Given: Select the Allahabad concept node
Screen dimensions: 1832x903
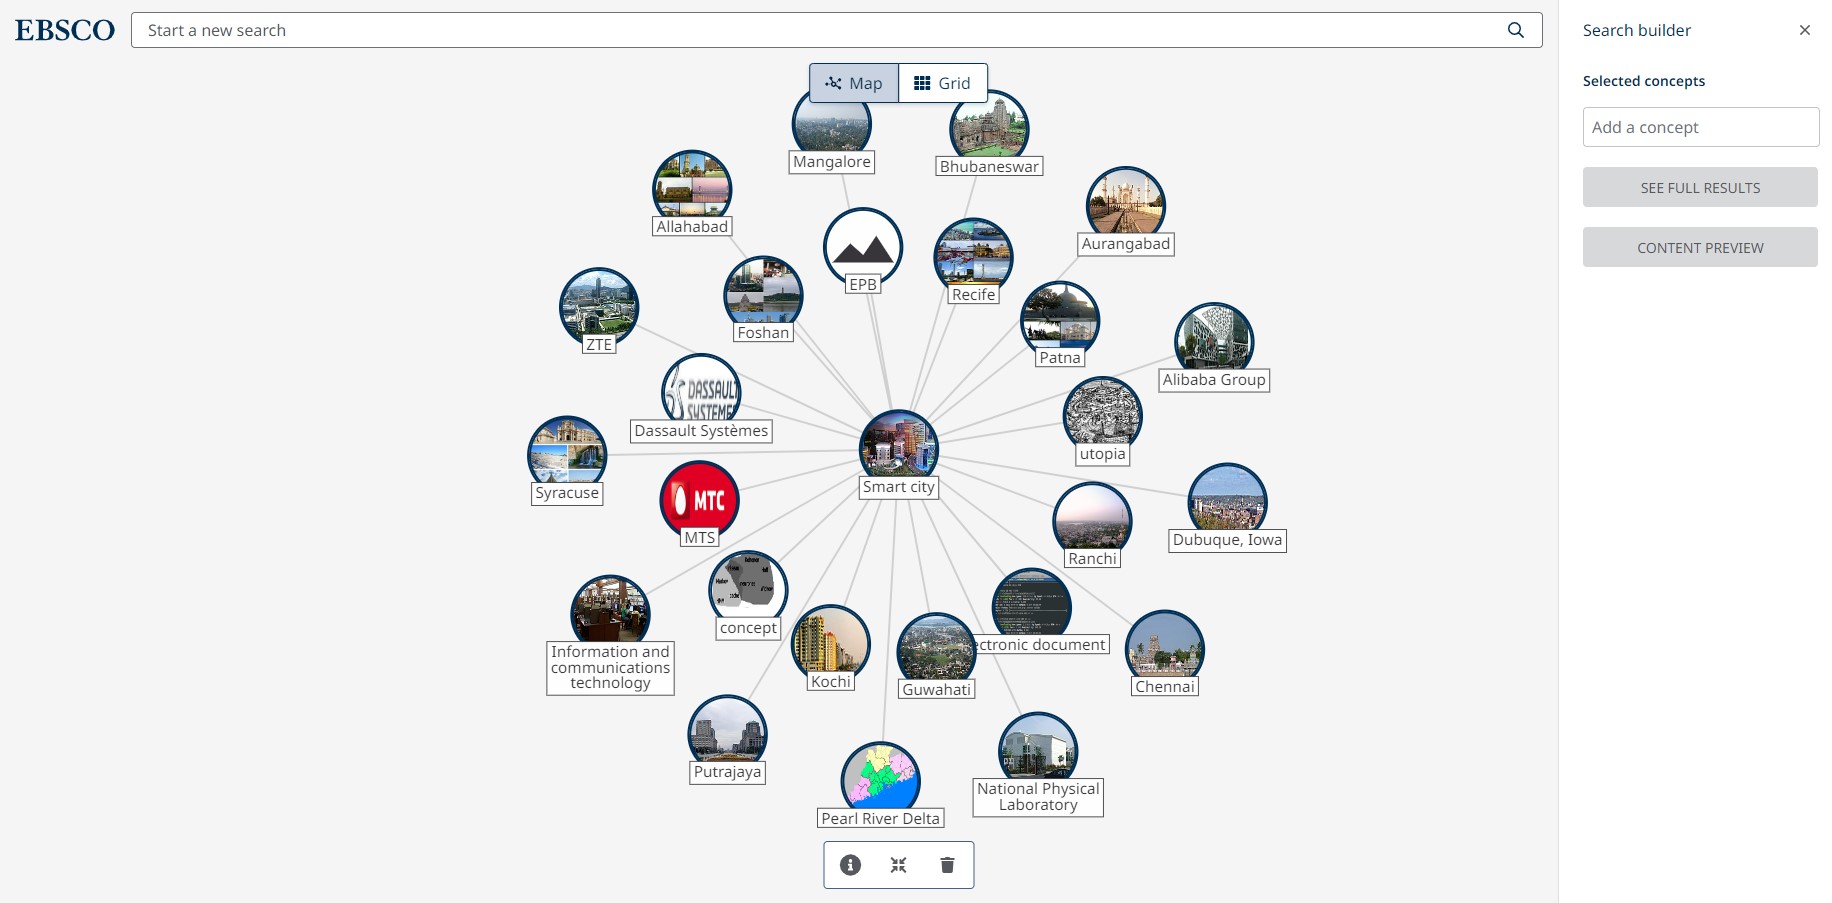Looking at the screenshot, I should [x=692, y=188].
